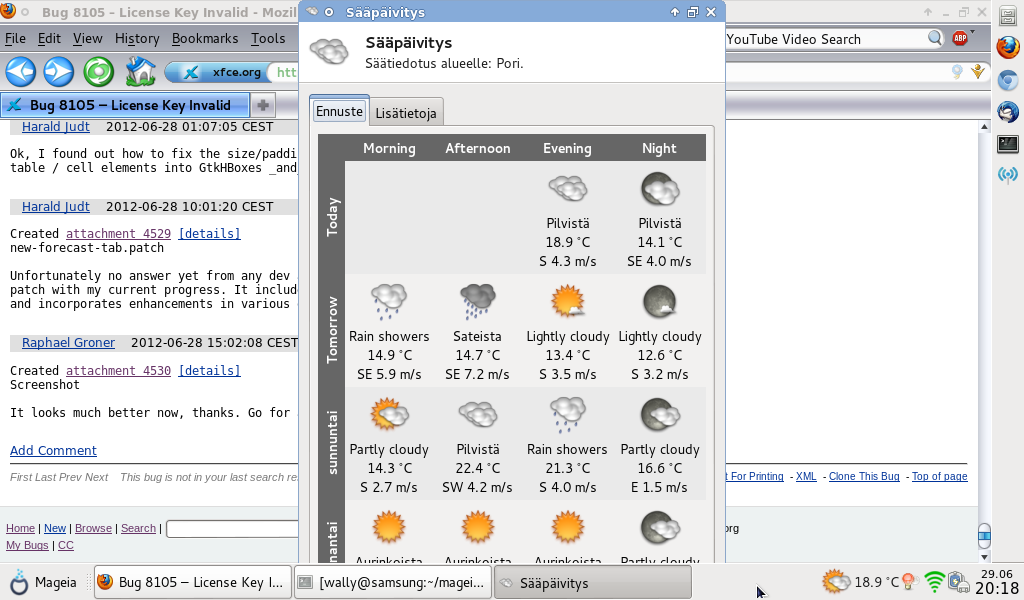The height and width of the screenshot is (600, 1024).
Task: Launch Thunderbird from the side panel
Action: (1008, 111)
